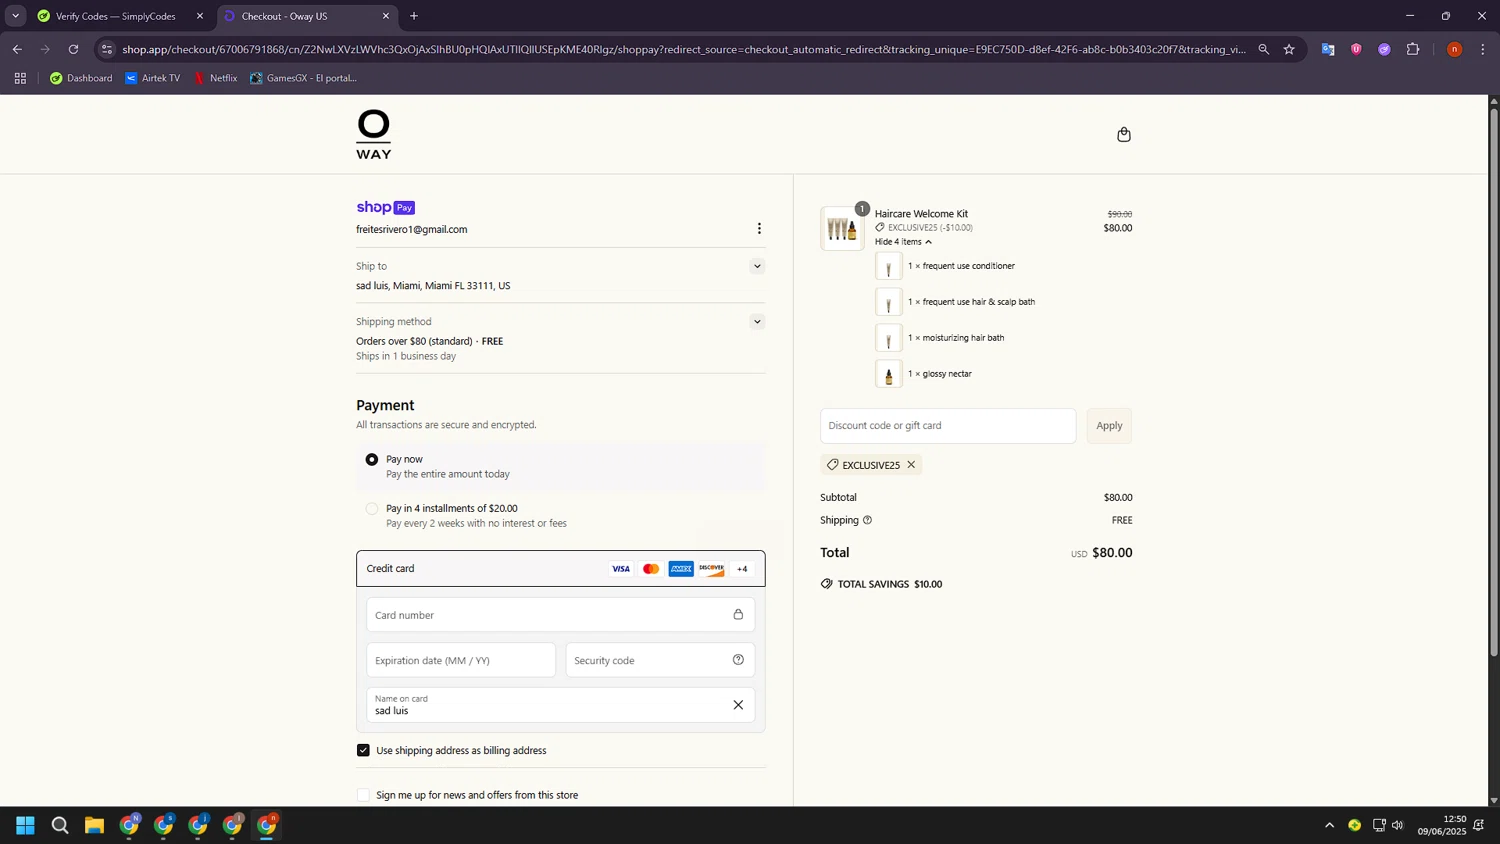Open the tab search dropdown arrow
The height and width of the screenshot is (844, 1500).
tap(15, 16)
